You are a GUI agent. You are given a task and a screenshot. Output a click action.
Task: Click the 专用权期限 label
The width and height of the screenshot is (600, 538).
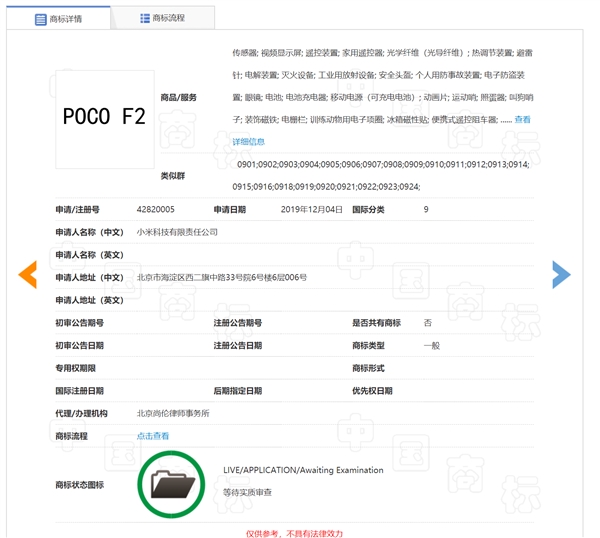(x=75, y=368)
